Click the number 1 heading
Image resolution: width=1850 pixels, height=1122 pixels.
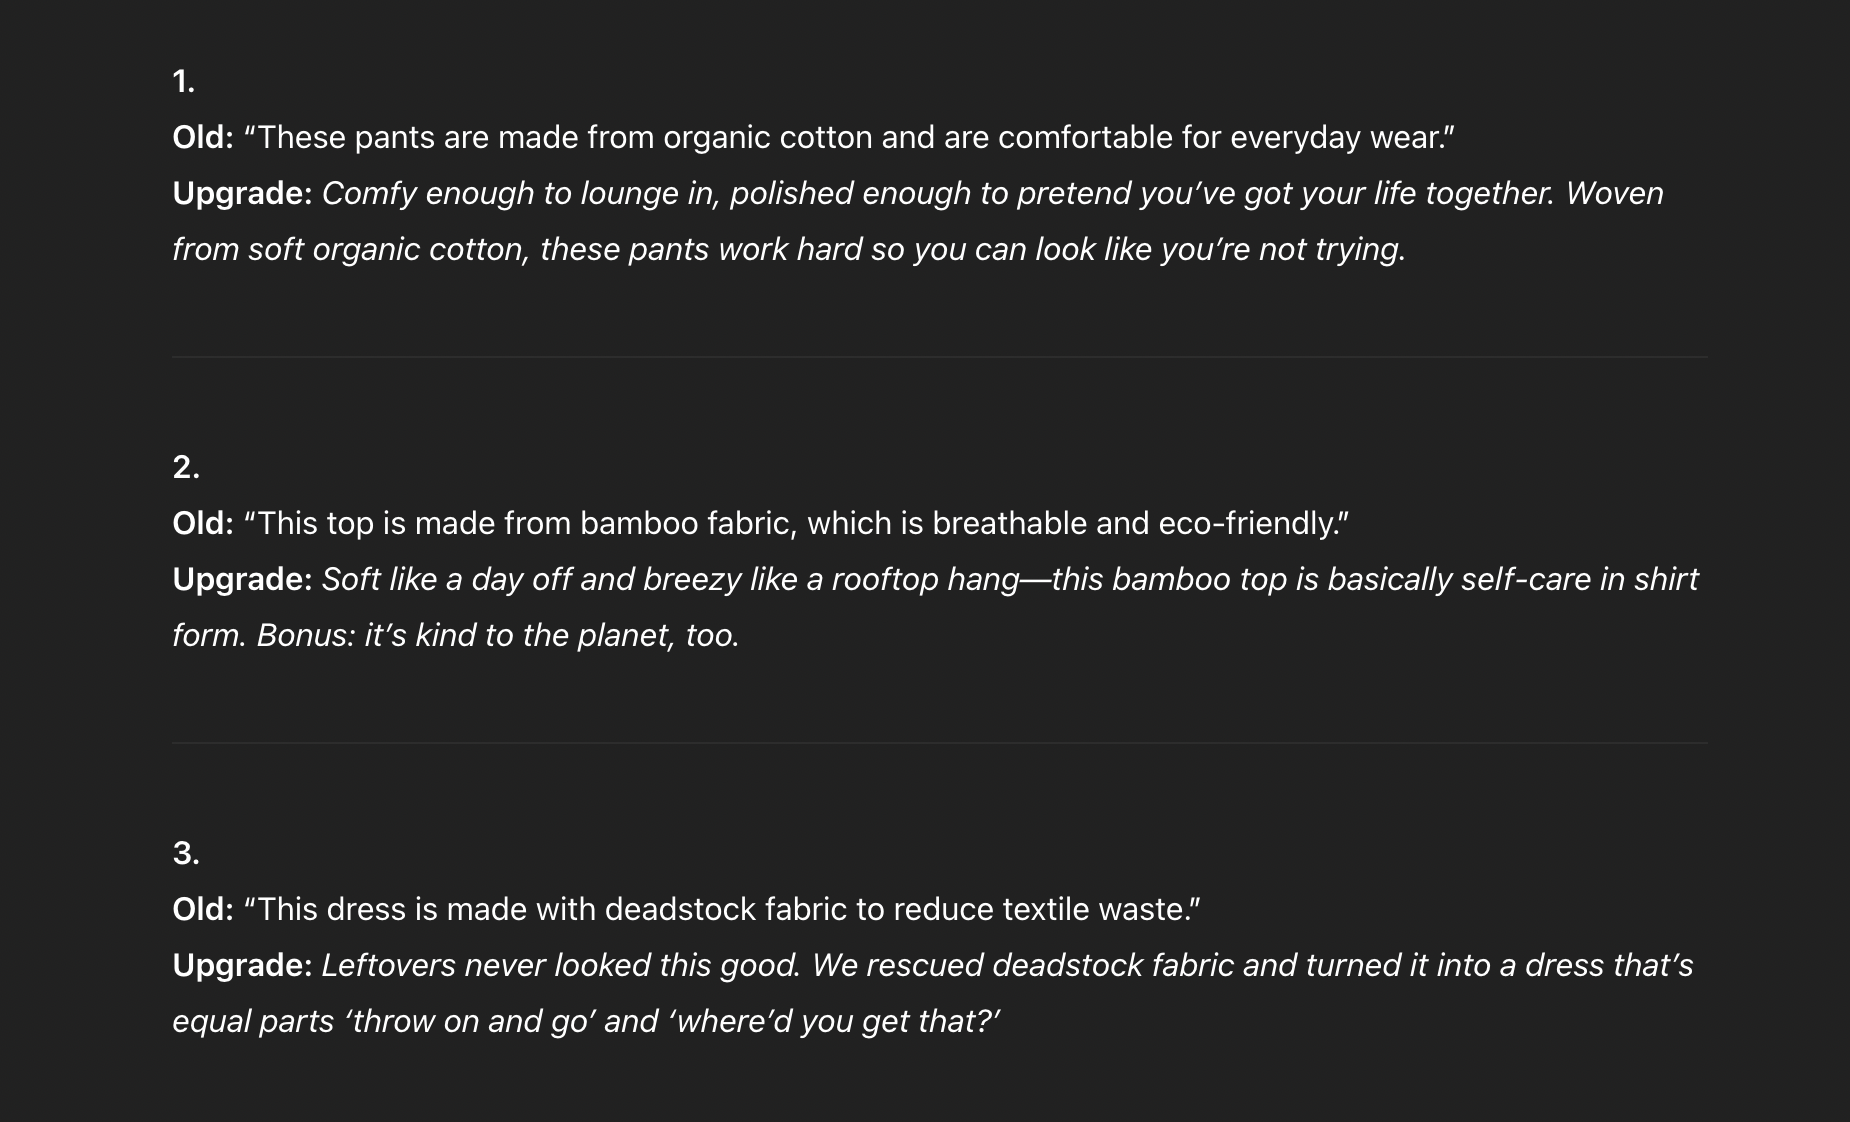pos(183,81)
